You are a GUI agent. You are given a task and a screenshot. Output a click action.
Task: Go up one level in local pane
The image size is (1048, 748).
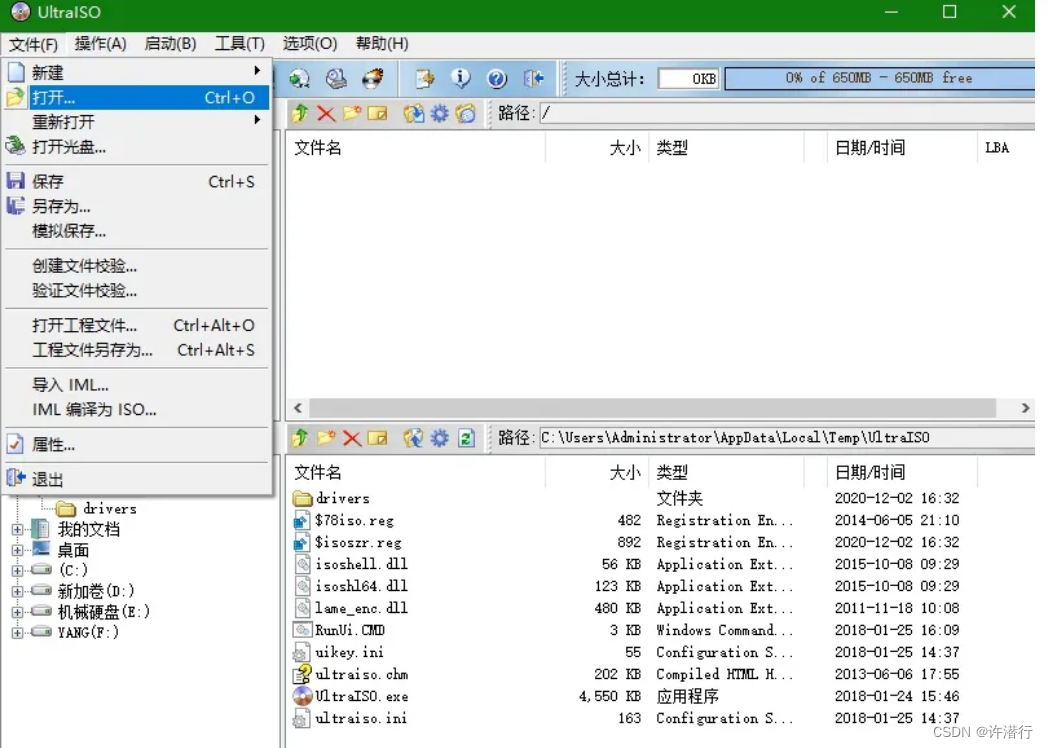coord(300,438)
